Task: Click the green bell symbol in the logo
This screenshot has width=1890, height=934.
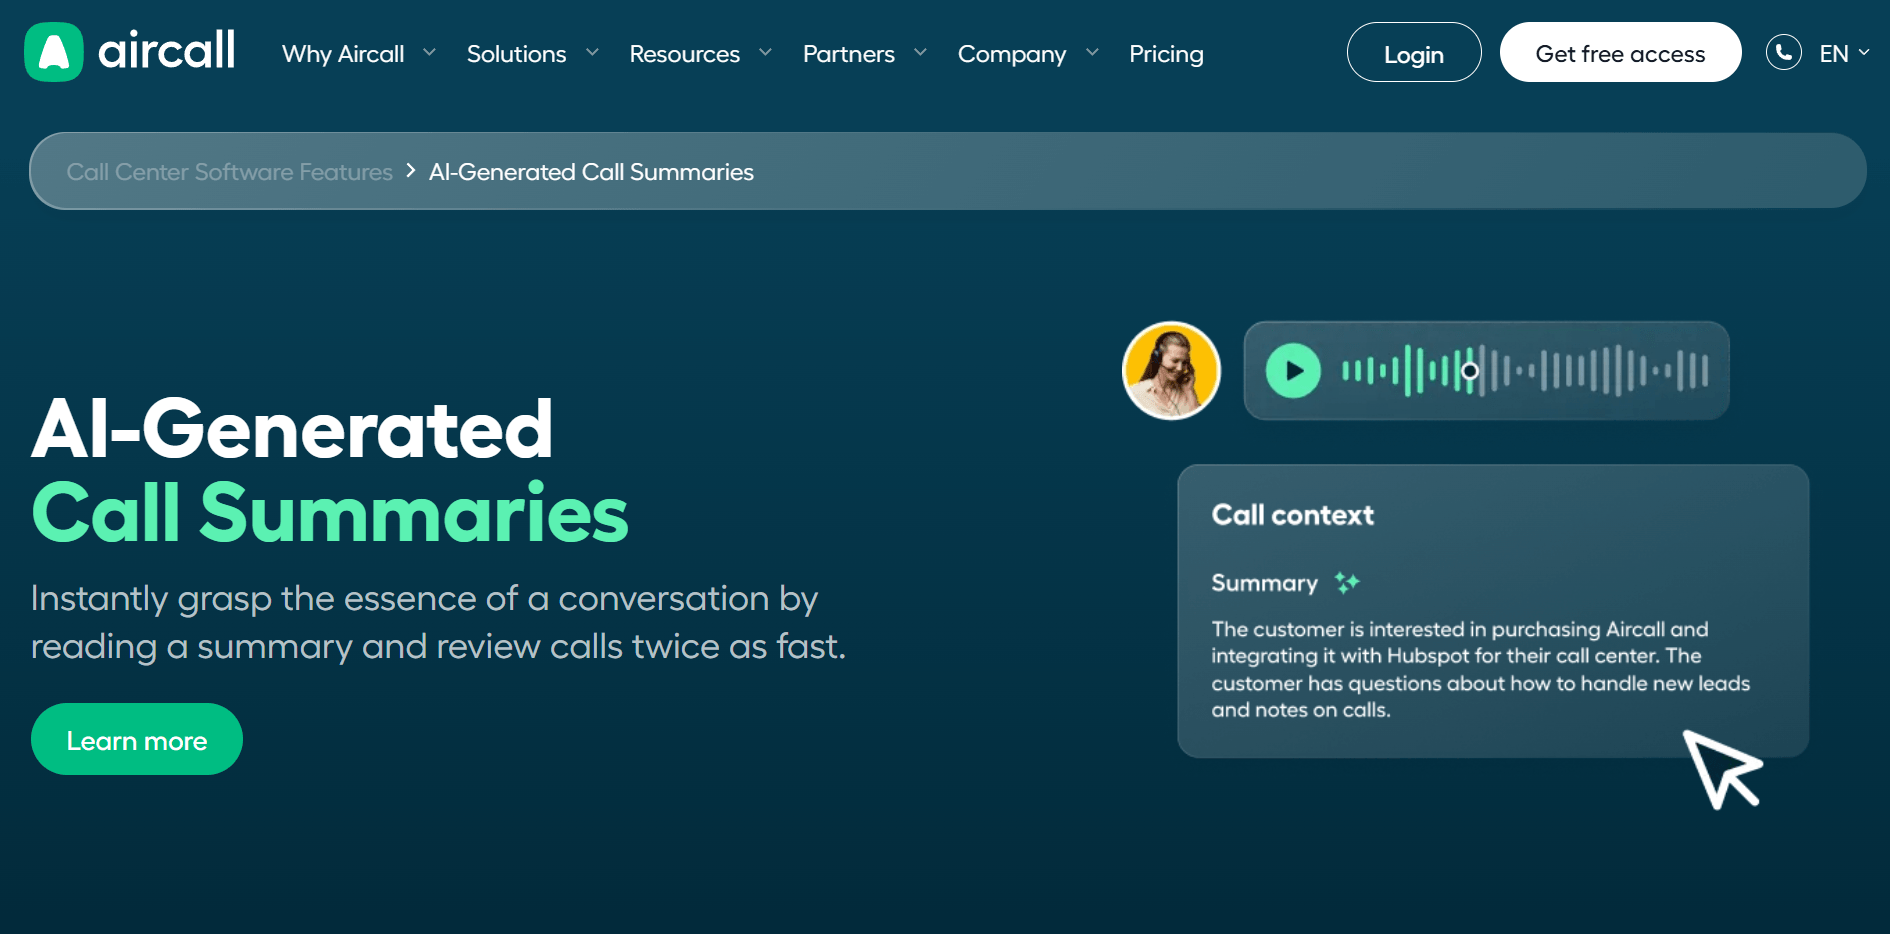Action: pos(53,51)
